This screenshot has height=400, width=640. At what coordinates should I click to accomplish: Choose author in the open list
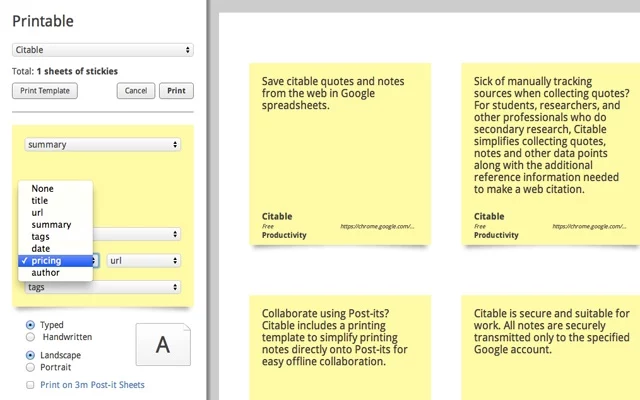point(56,273)
